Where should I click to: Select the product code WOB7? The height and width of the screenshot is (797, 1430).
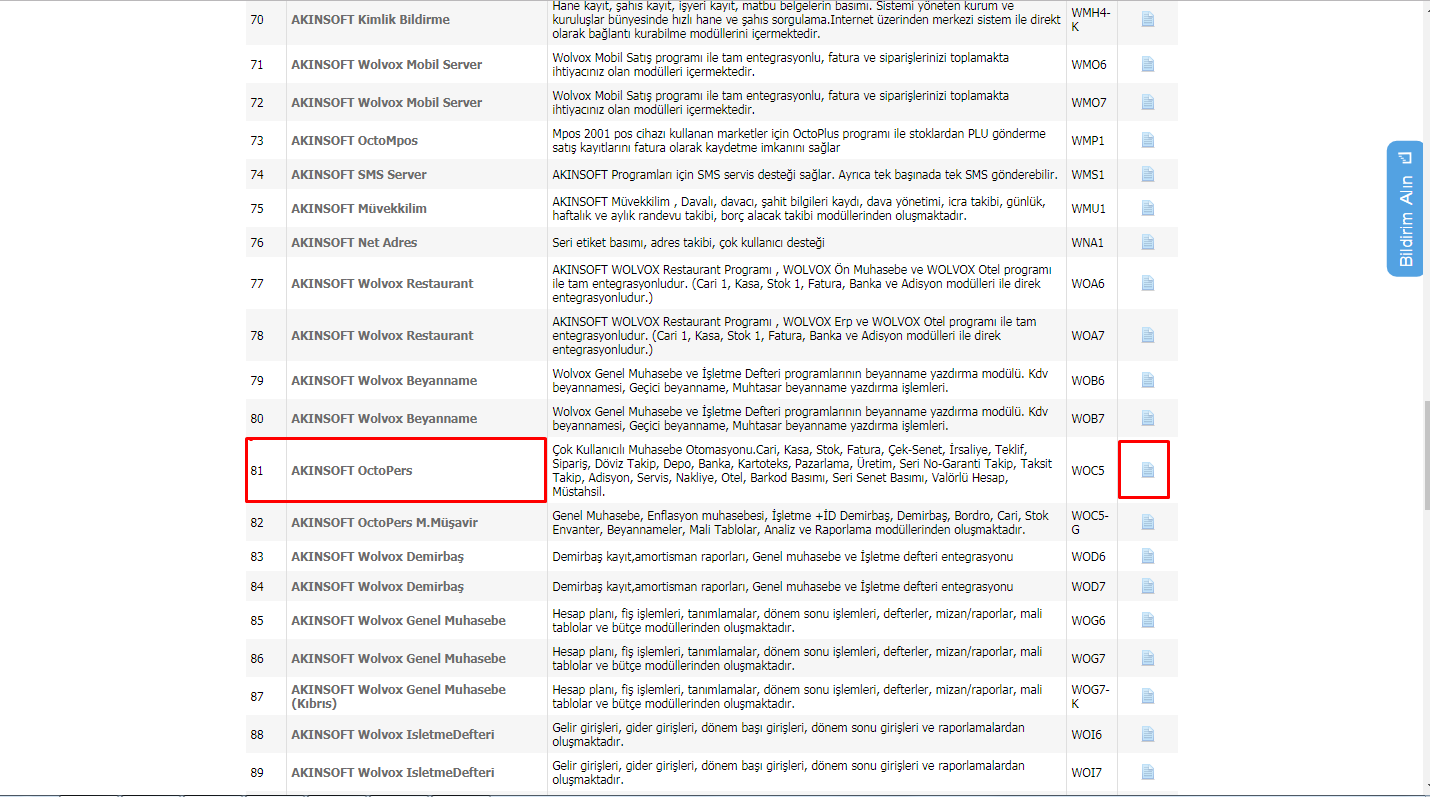pos(1087,418)
